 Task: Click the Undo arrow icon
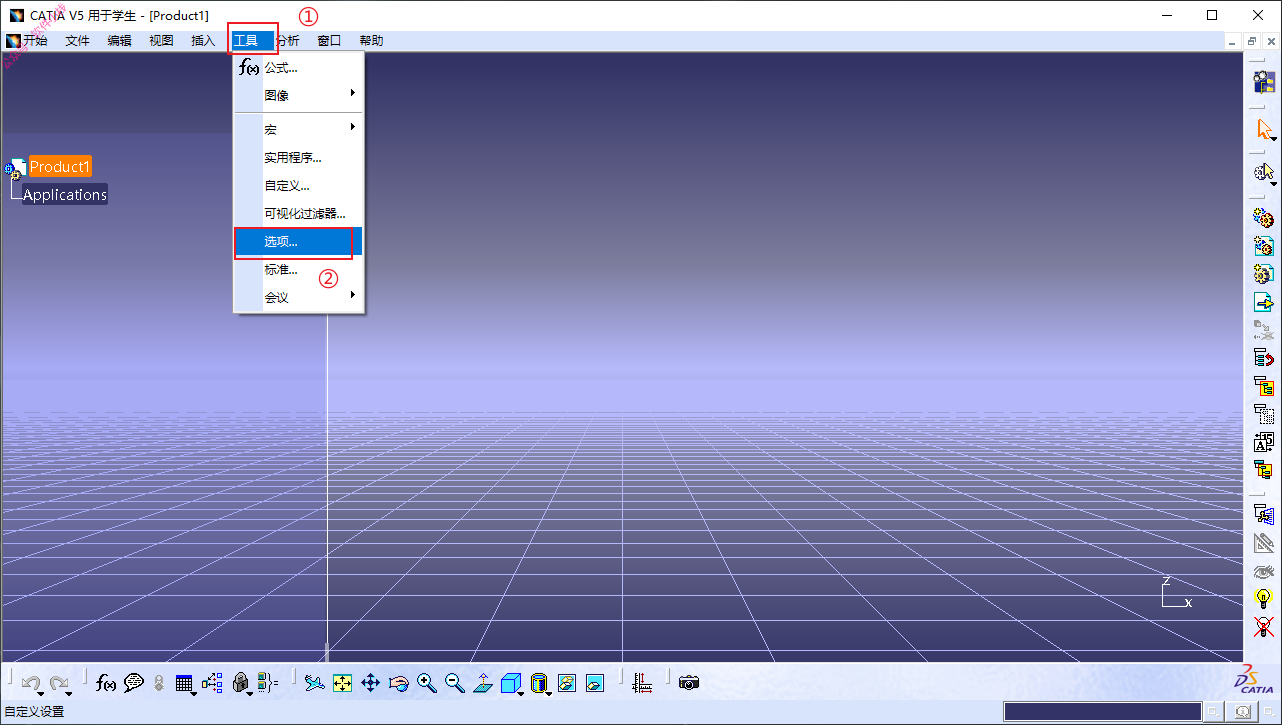tap(31, 683)
